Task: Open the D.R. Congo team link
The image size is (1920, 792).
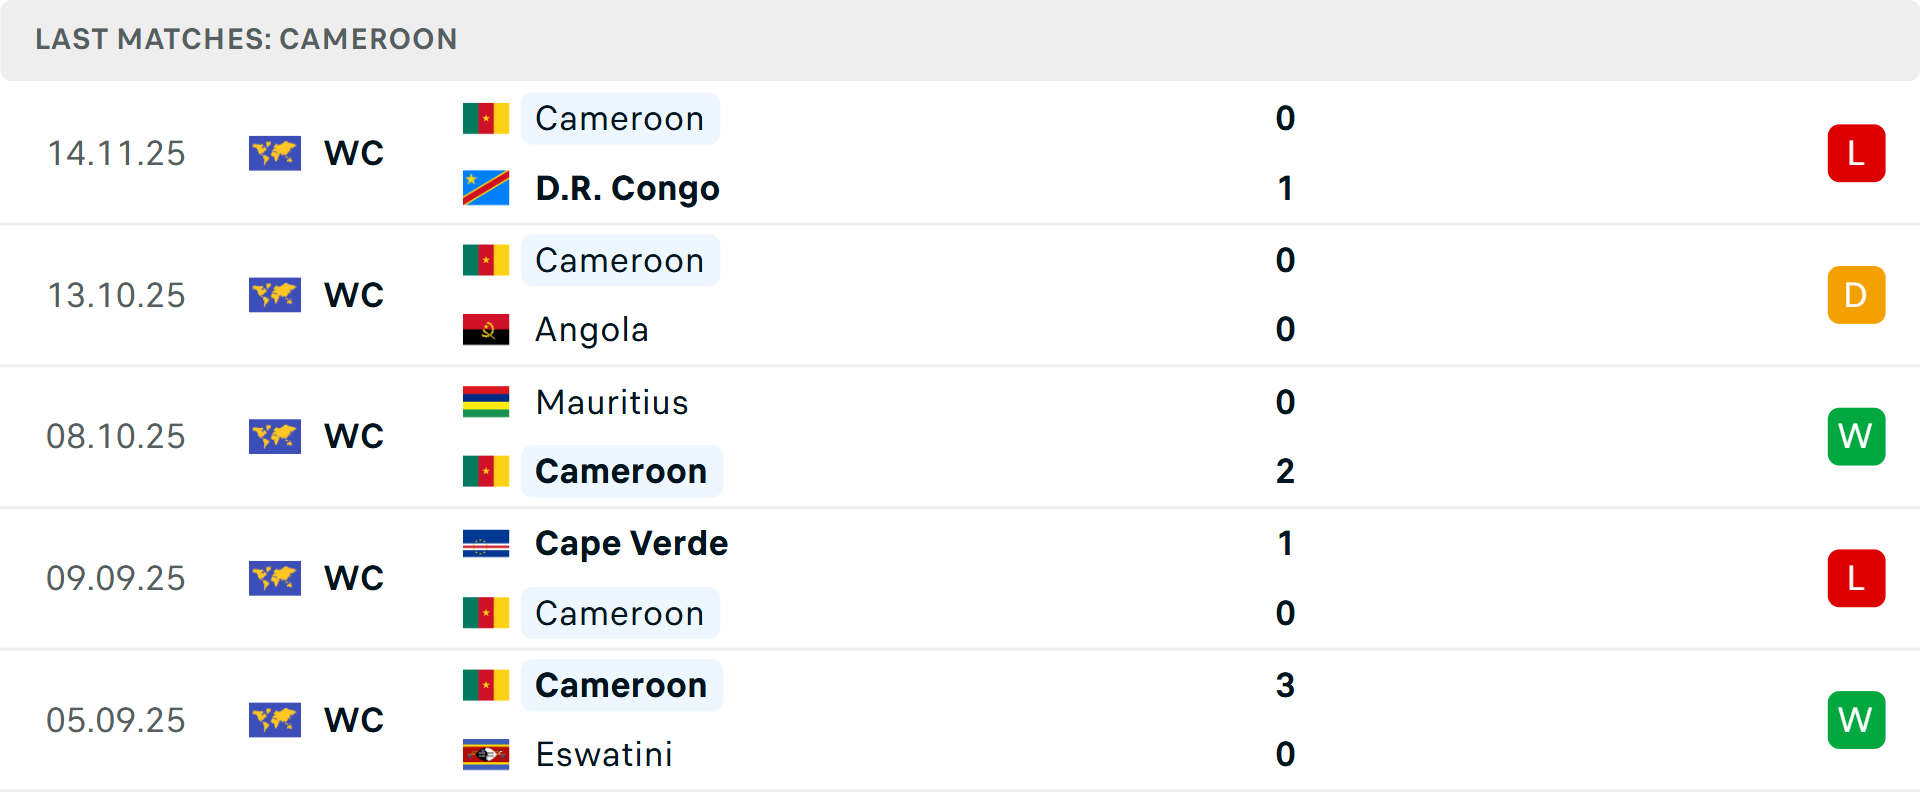Action: [x=627, y=188]
